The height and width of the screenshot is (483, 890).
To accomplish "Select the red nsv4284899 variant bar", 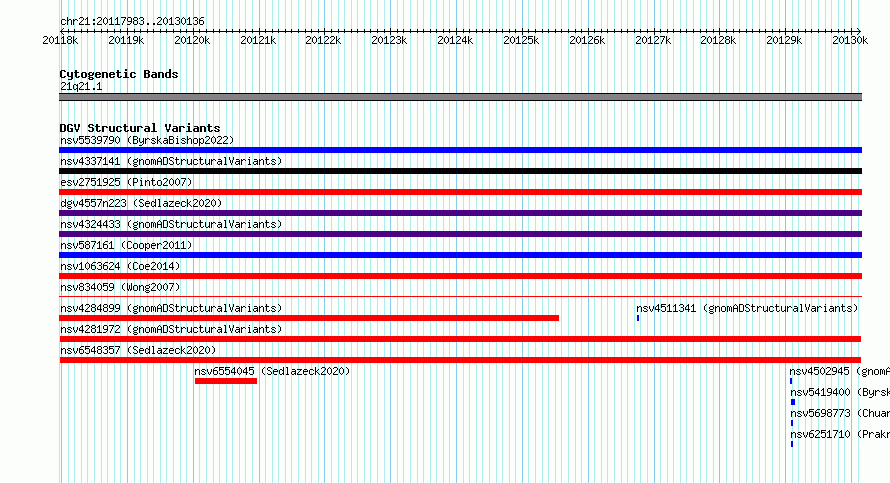I will click(x=309, y=318).
